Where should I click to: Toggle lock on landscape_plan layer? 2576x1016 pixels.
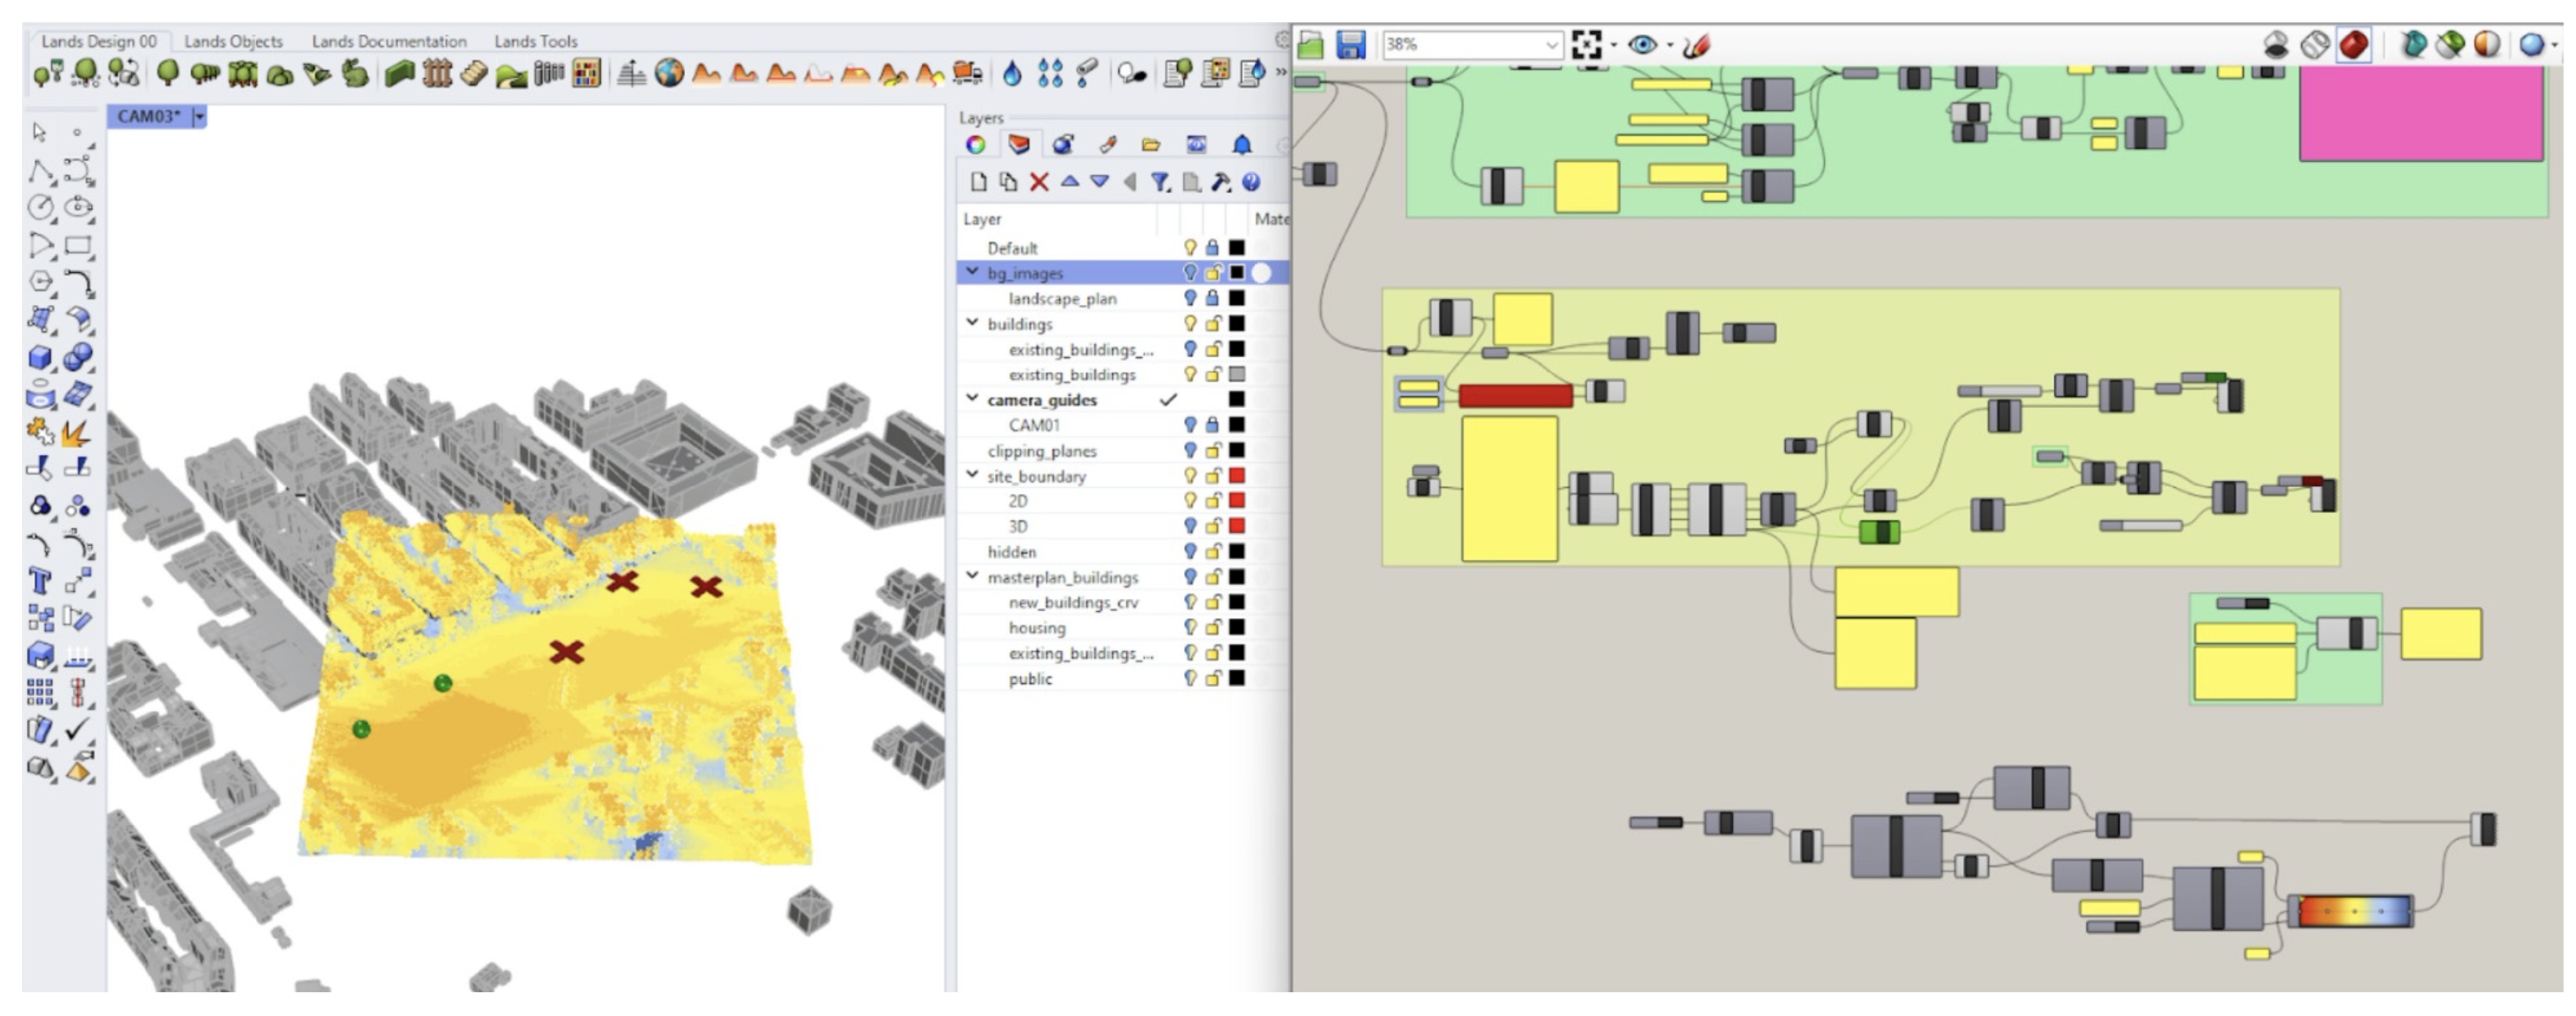click(1212, 298)
